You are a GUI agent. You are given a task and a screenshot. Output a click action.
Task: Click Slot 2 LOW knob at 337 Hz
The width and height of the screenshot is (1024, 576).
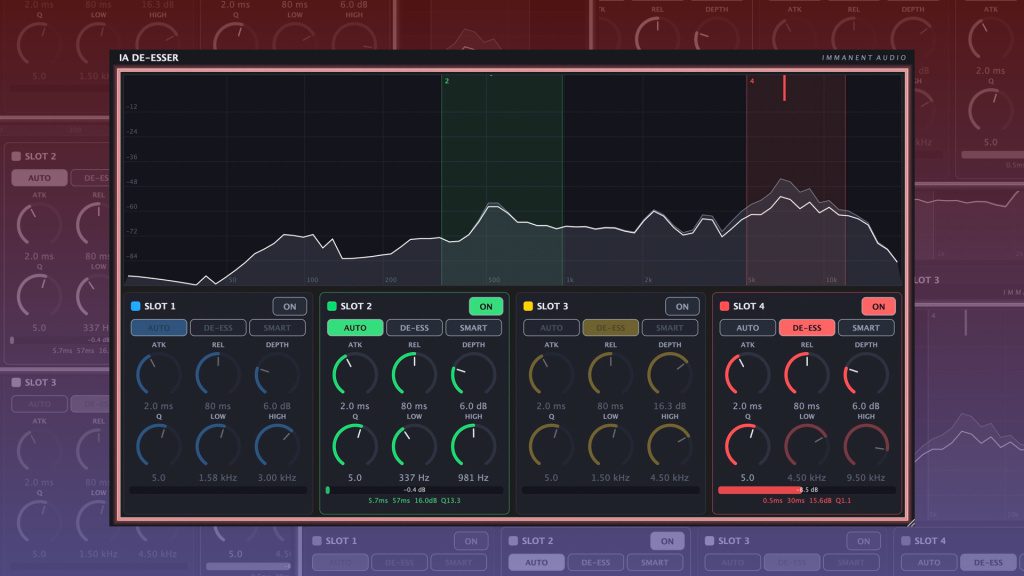pos(414,446)
